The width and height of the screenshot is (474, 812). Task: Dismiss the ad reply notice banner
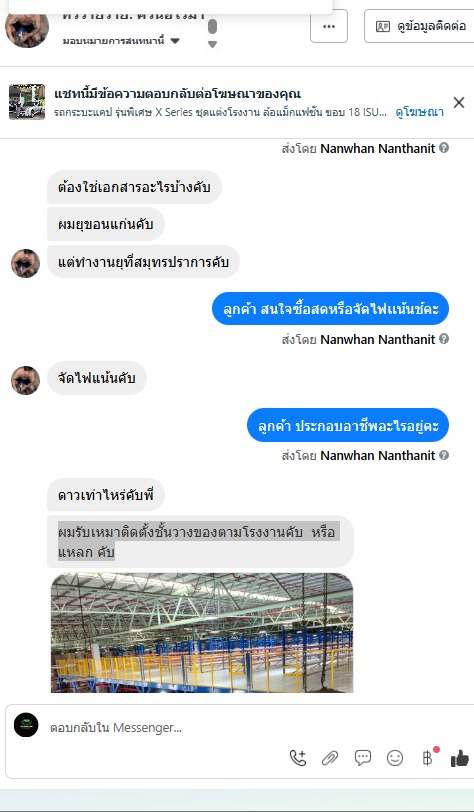point(458,103)
